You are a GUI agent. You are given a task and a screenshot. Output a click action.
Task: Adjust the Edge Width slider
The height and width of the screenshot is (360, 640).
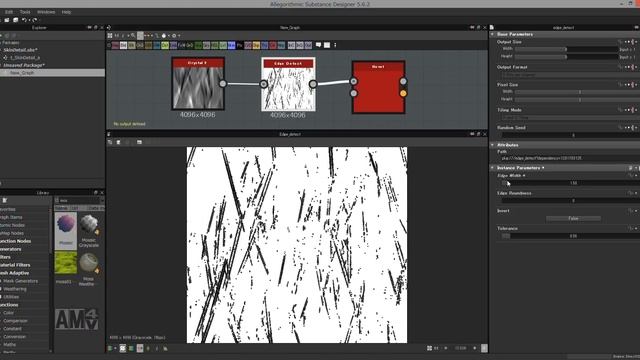[570, 183]
